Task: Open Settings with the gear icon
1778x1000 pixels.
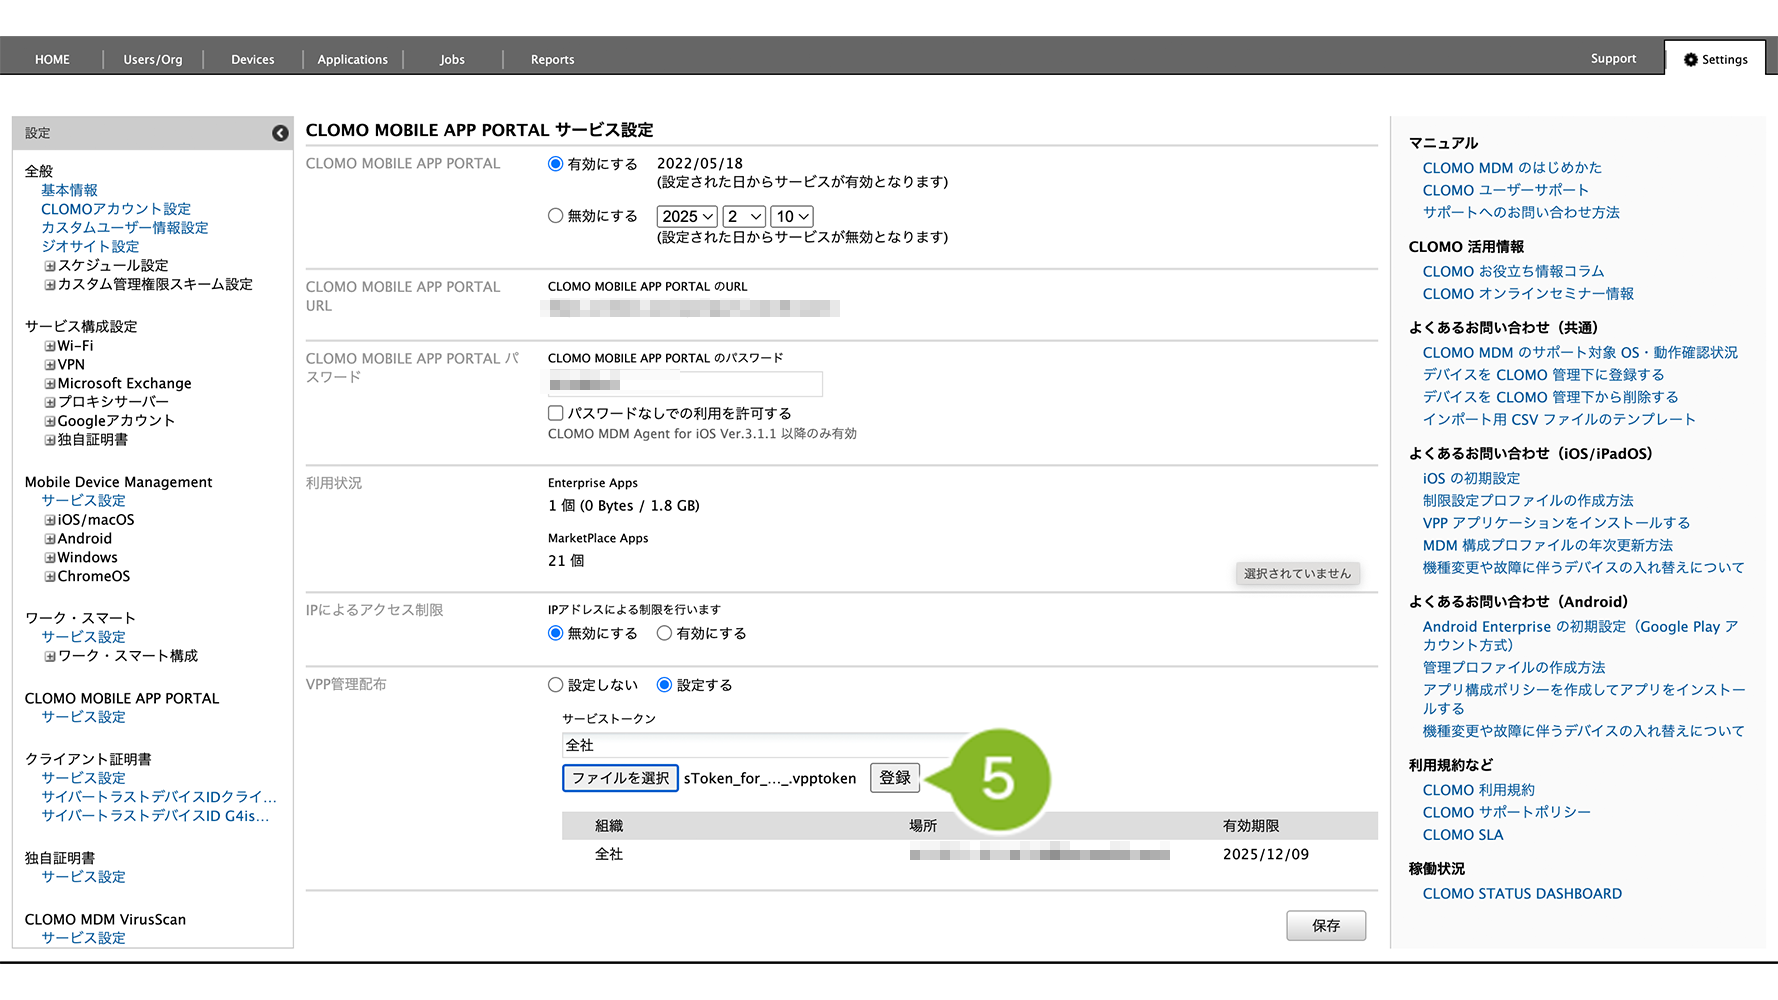Action: tap(1690, 60)
